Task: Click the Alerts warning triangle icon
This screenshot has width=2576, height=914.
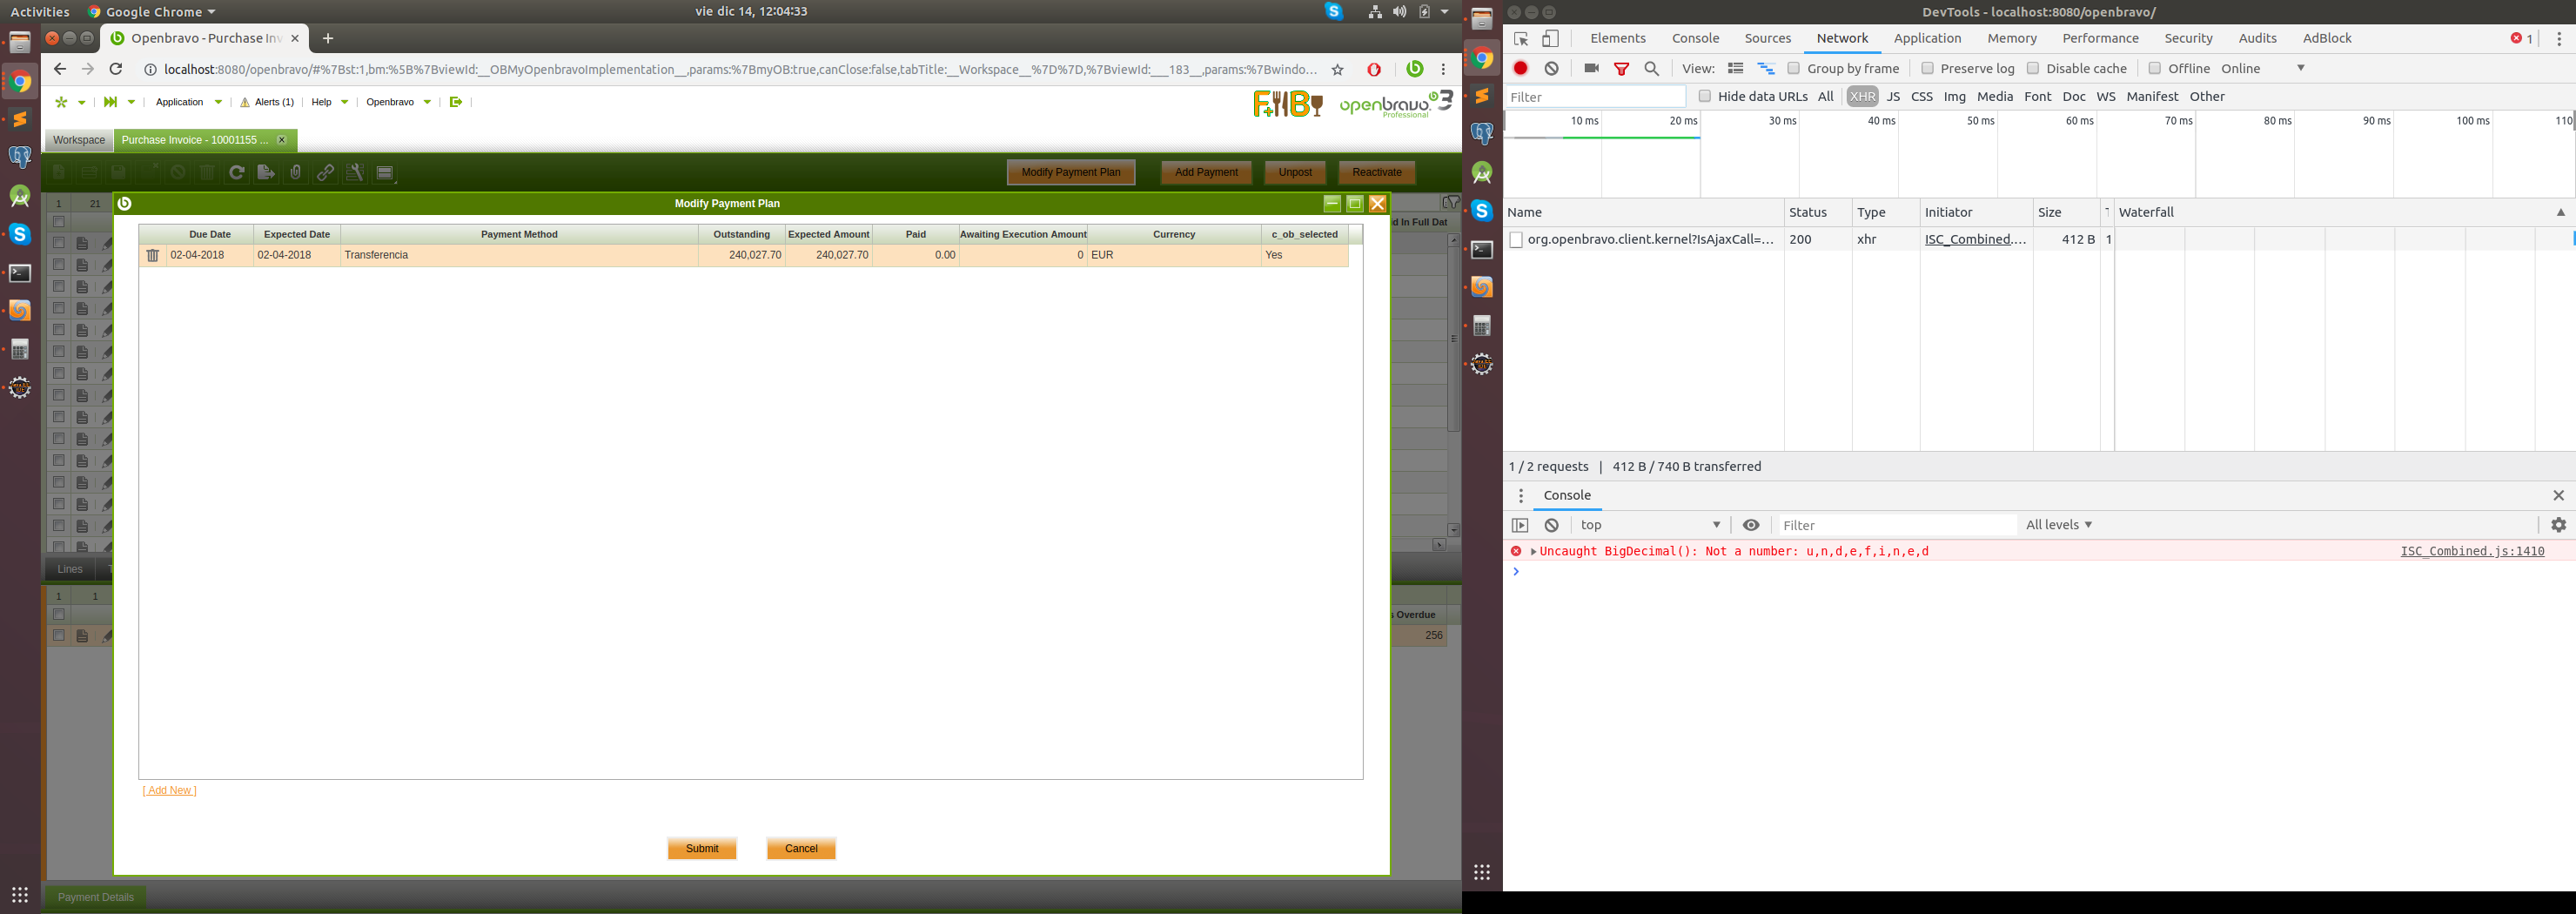Action: (245, 102)
